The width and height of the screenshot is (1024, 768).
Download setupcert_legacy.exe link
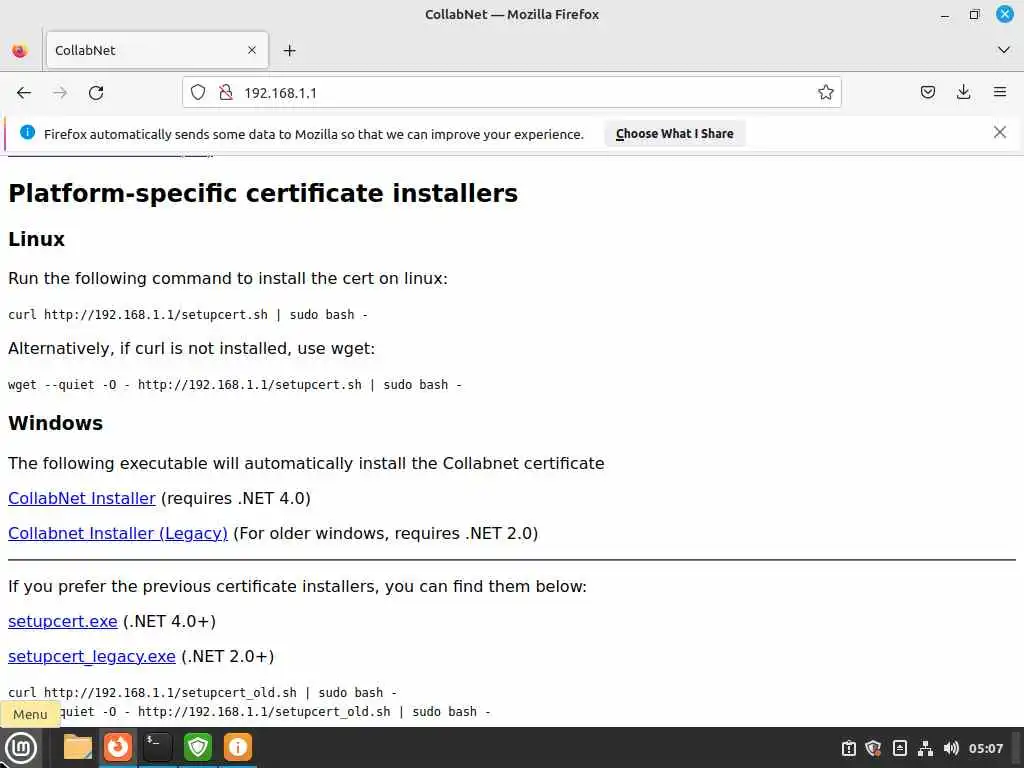[x=91, y=656]
